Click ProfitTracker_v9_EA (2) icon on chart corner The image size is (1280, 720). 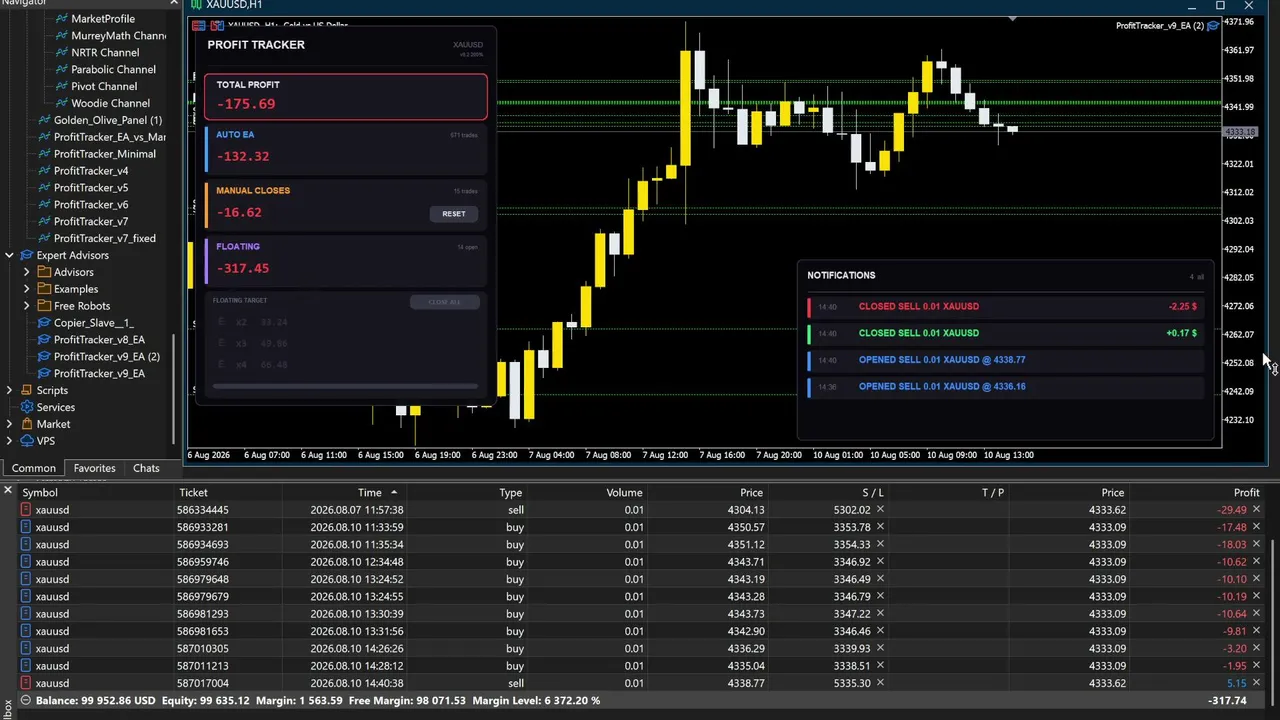1213,25
